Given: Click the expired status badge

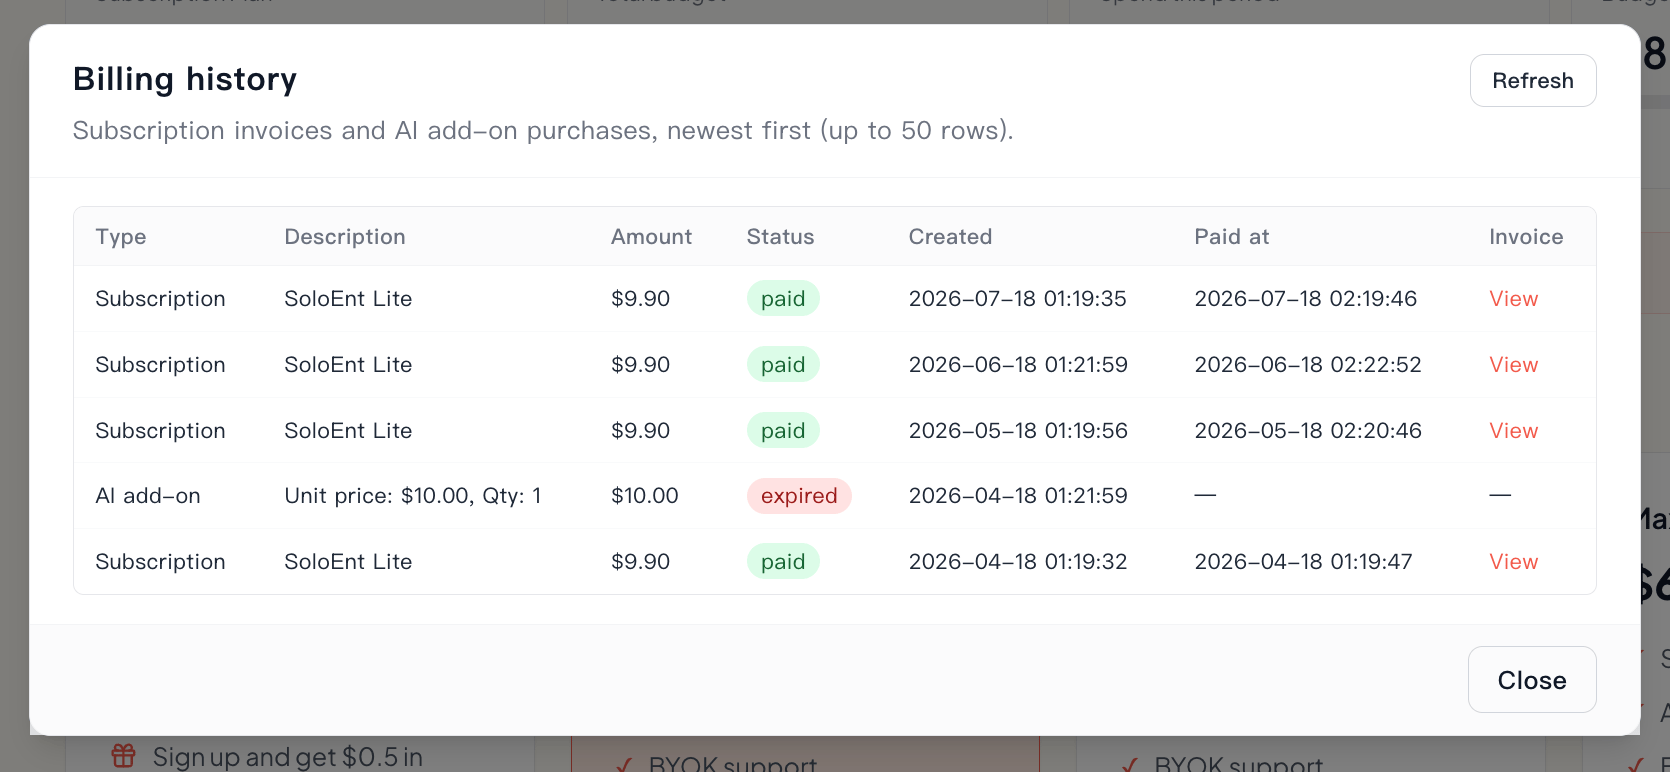Looking at the screenshot, I should coord(799,496).
